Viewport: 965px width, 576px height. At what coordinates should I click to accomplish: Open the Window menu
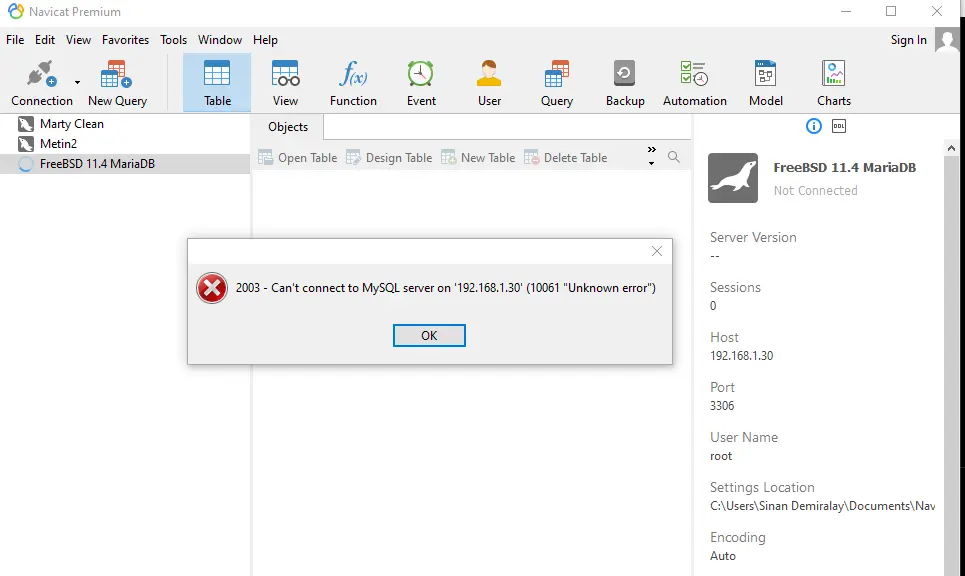(220, 40)
